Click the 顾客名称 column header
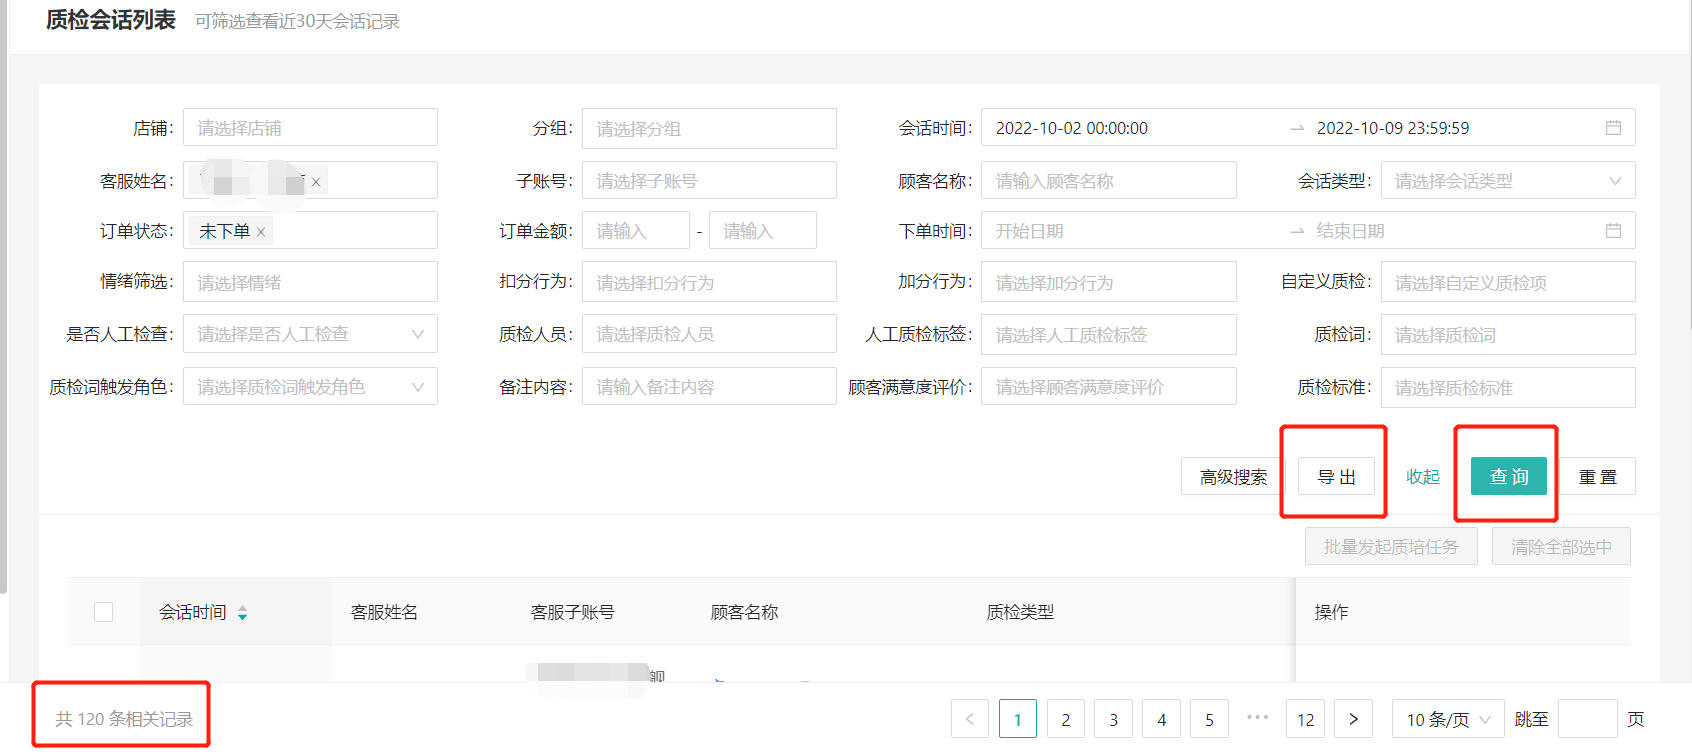Image resolution: width=1692 pixels, height=752 pixels. (x=744, y=612)
